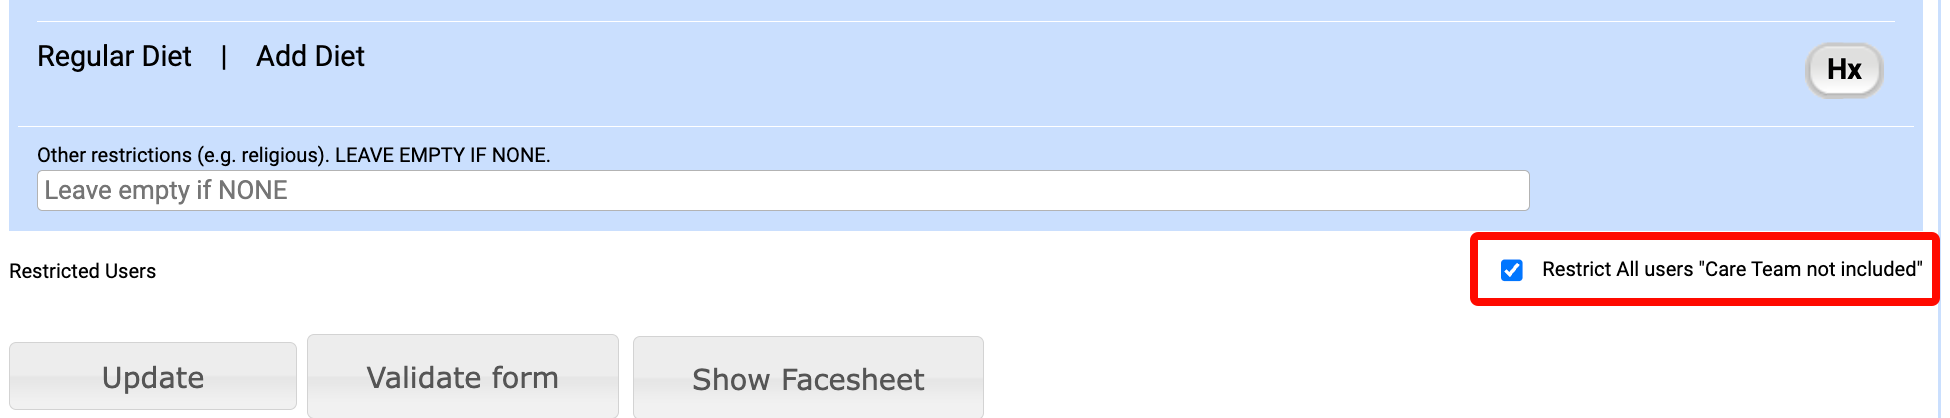
Task: Run form validation
Action: [462, 376]
